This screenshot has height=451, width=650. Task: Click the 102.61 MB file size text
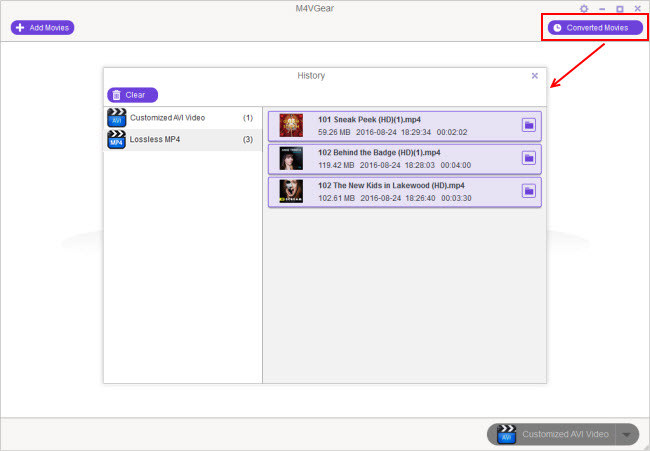(x=337, y=198)
